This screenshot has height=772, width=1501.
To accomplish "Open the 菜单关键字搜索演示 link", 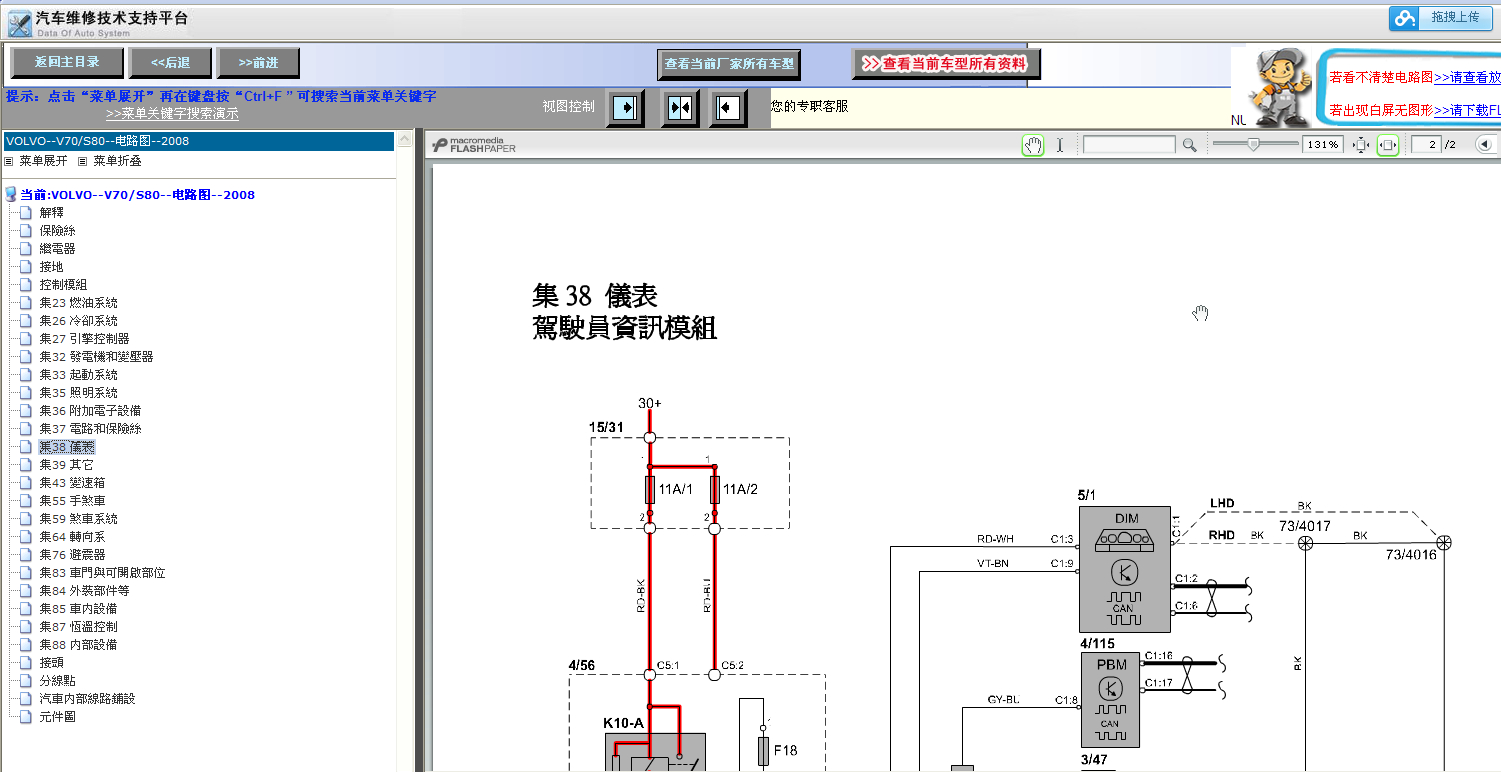I will pyautogui.click(x=172, y=114).
